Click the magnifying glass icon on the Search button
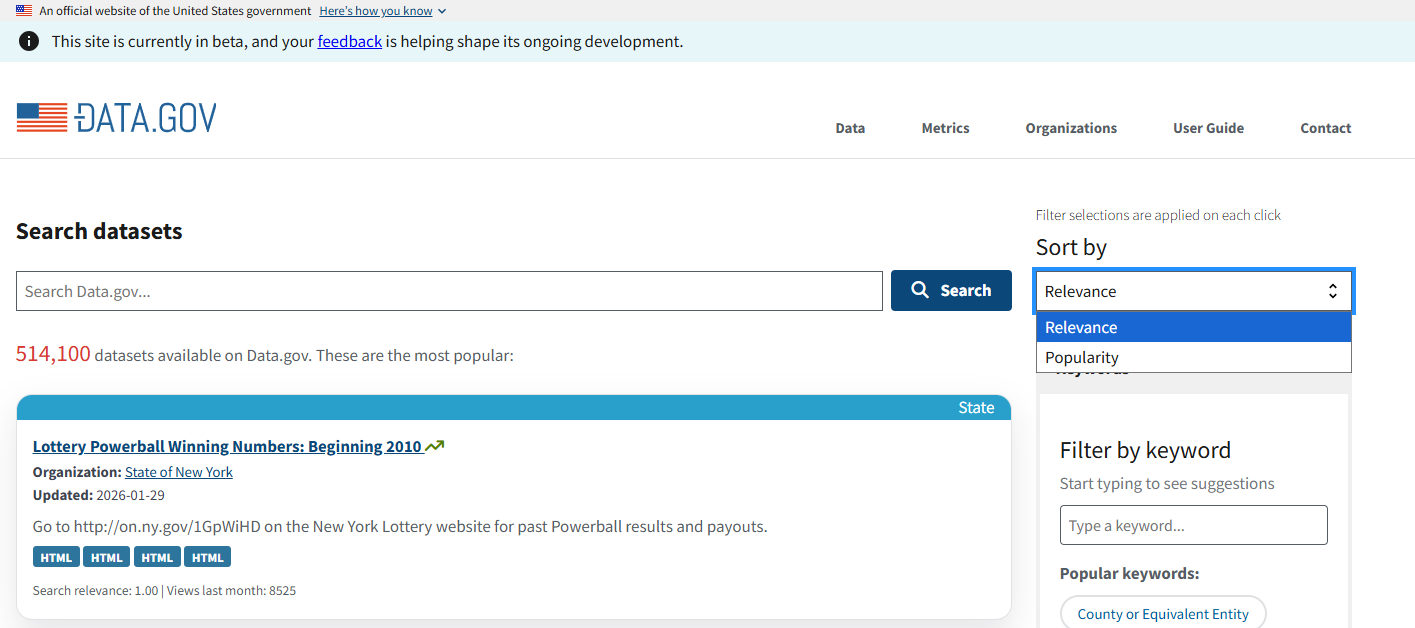 pos(920,290)
